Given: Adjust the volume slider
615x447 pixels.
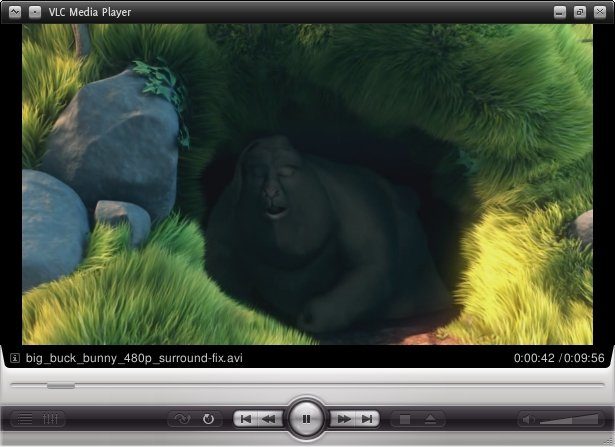Looking at the screenshot, I should (x=569, y=419).
